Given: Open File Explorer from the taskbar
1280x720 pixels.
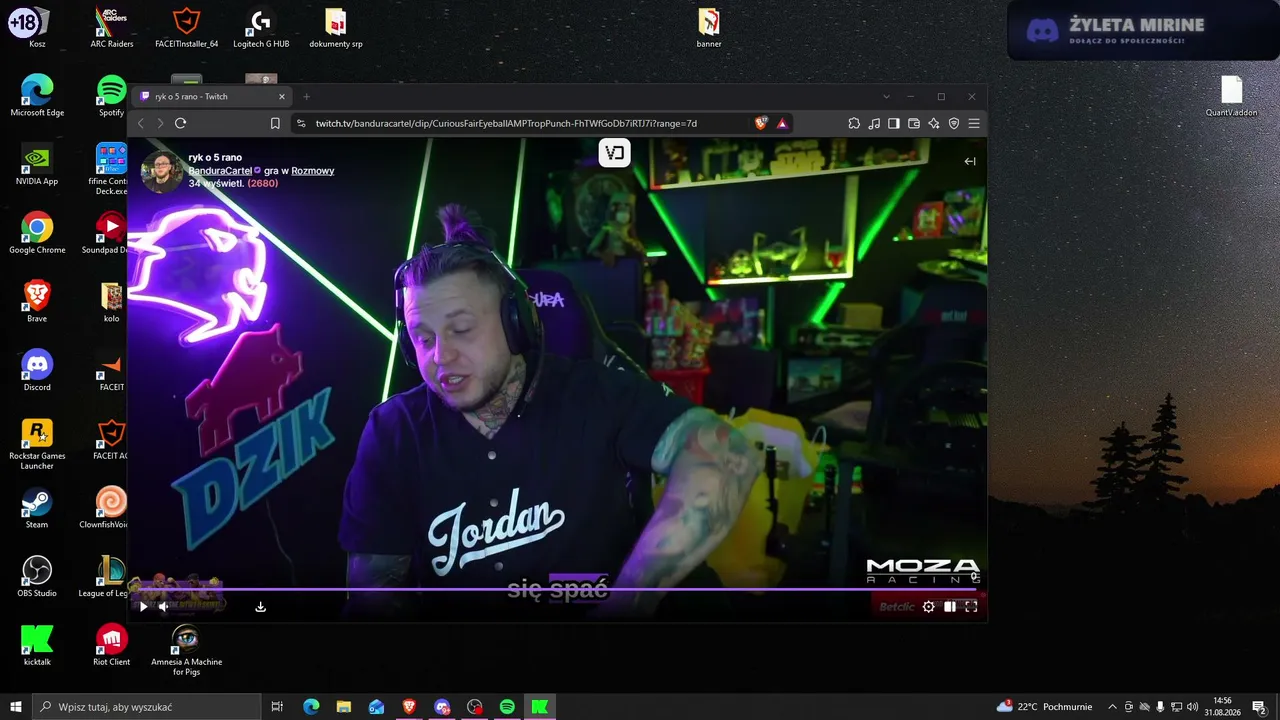Looking at the screenshot, I should point(343,707).
